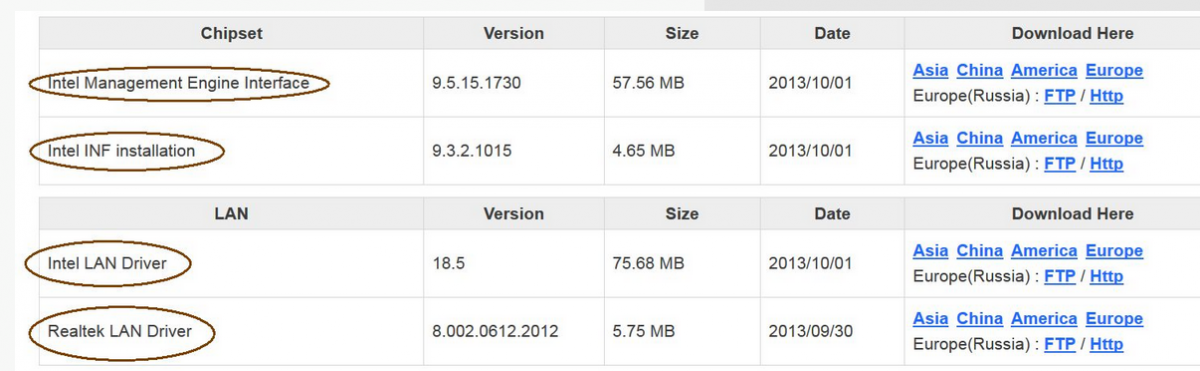The image size is (1200, 371).
Task: Select Europe mirror for Realtek LAN Driver
Action: (x=1114, y=319)
